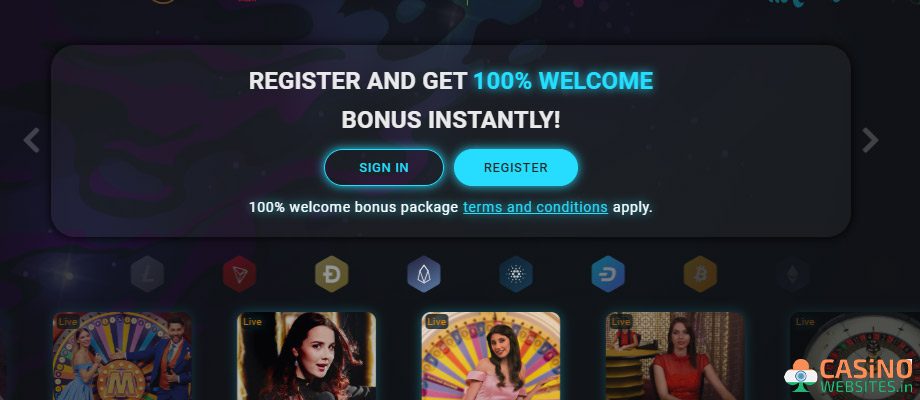Click the orange Bitcoin icon
Screen dimensions: 920x400
click(700, 274)
